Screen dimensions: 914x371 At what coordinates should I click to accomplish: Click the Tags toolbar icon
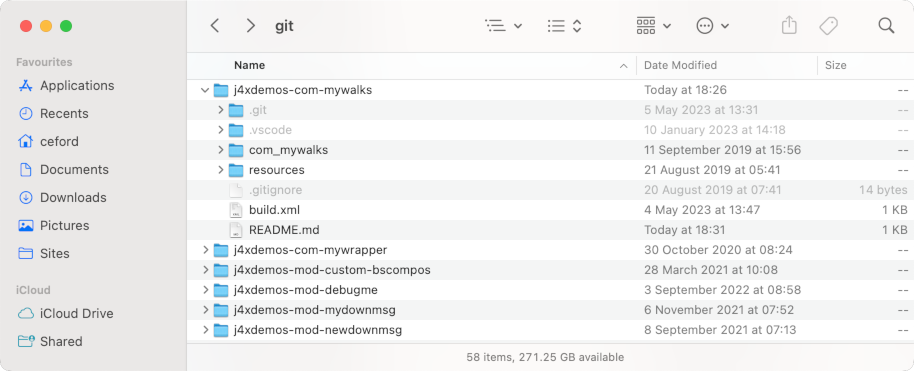tap(828, 26)
